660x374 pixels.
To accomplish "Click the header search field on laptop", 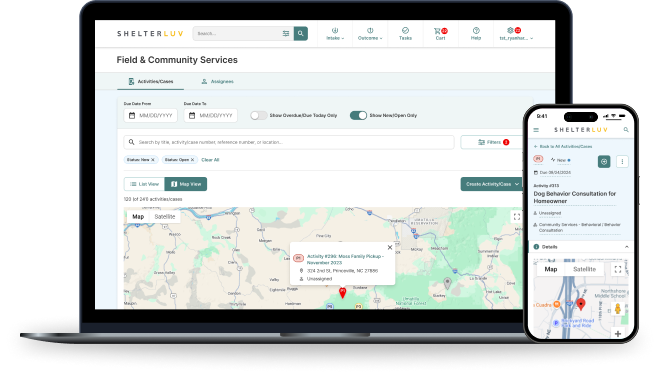I will [243, 33].
